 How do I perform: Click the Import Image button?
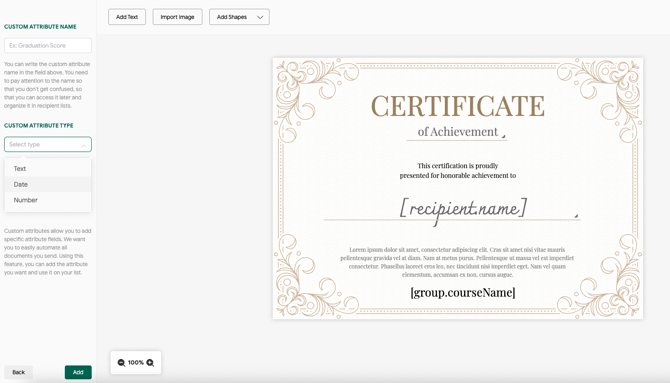[x=177, y=17]
